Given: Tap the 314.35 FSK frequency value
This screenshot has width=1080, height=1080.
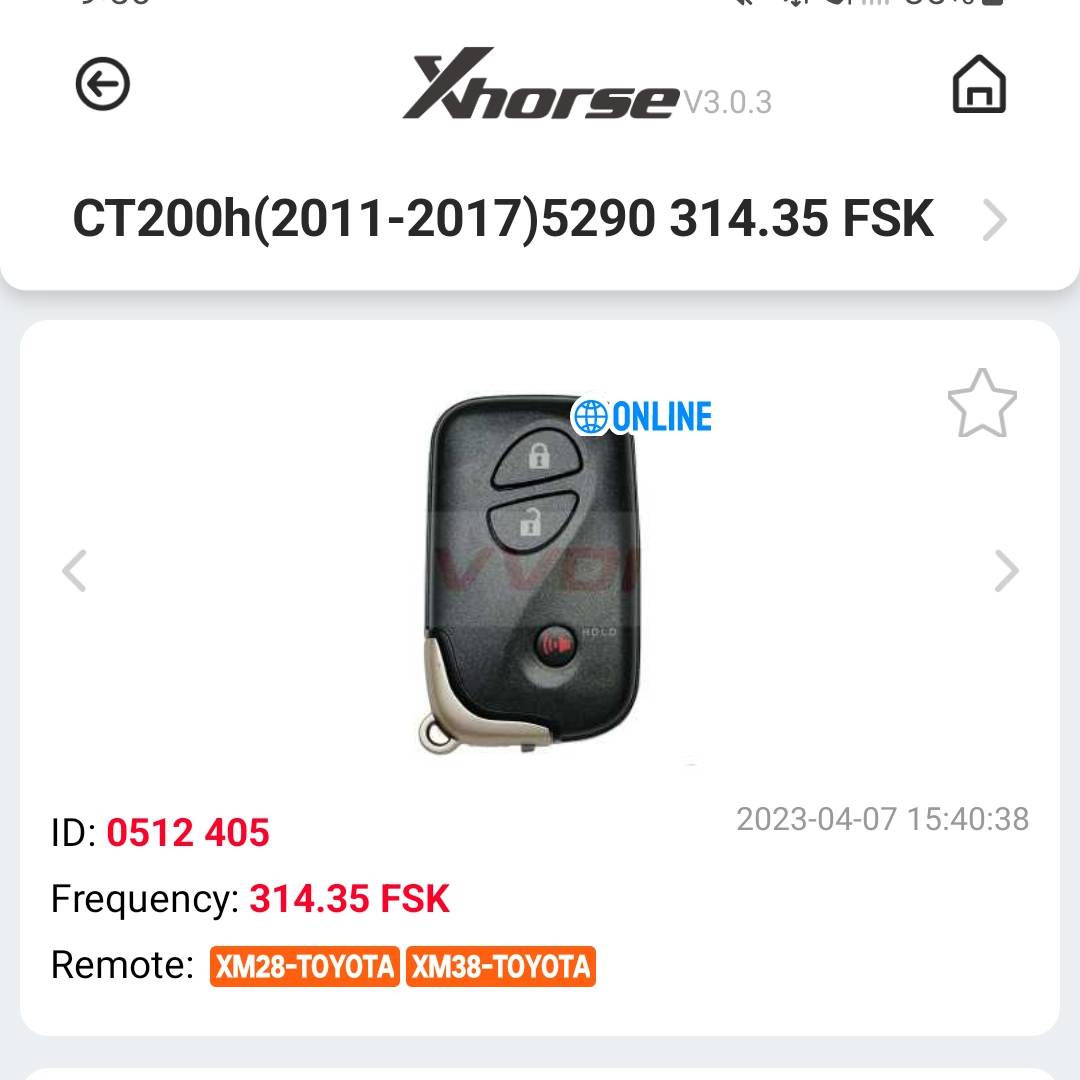Looking at the screenshot, I should click(349, 899).
